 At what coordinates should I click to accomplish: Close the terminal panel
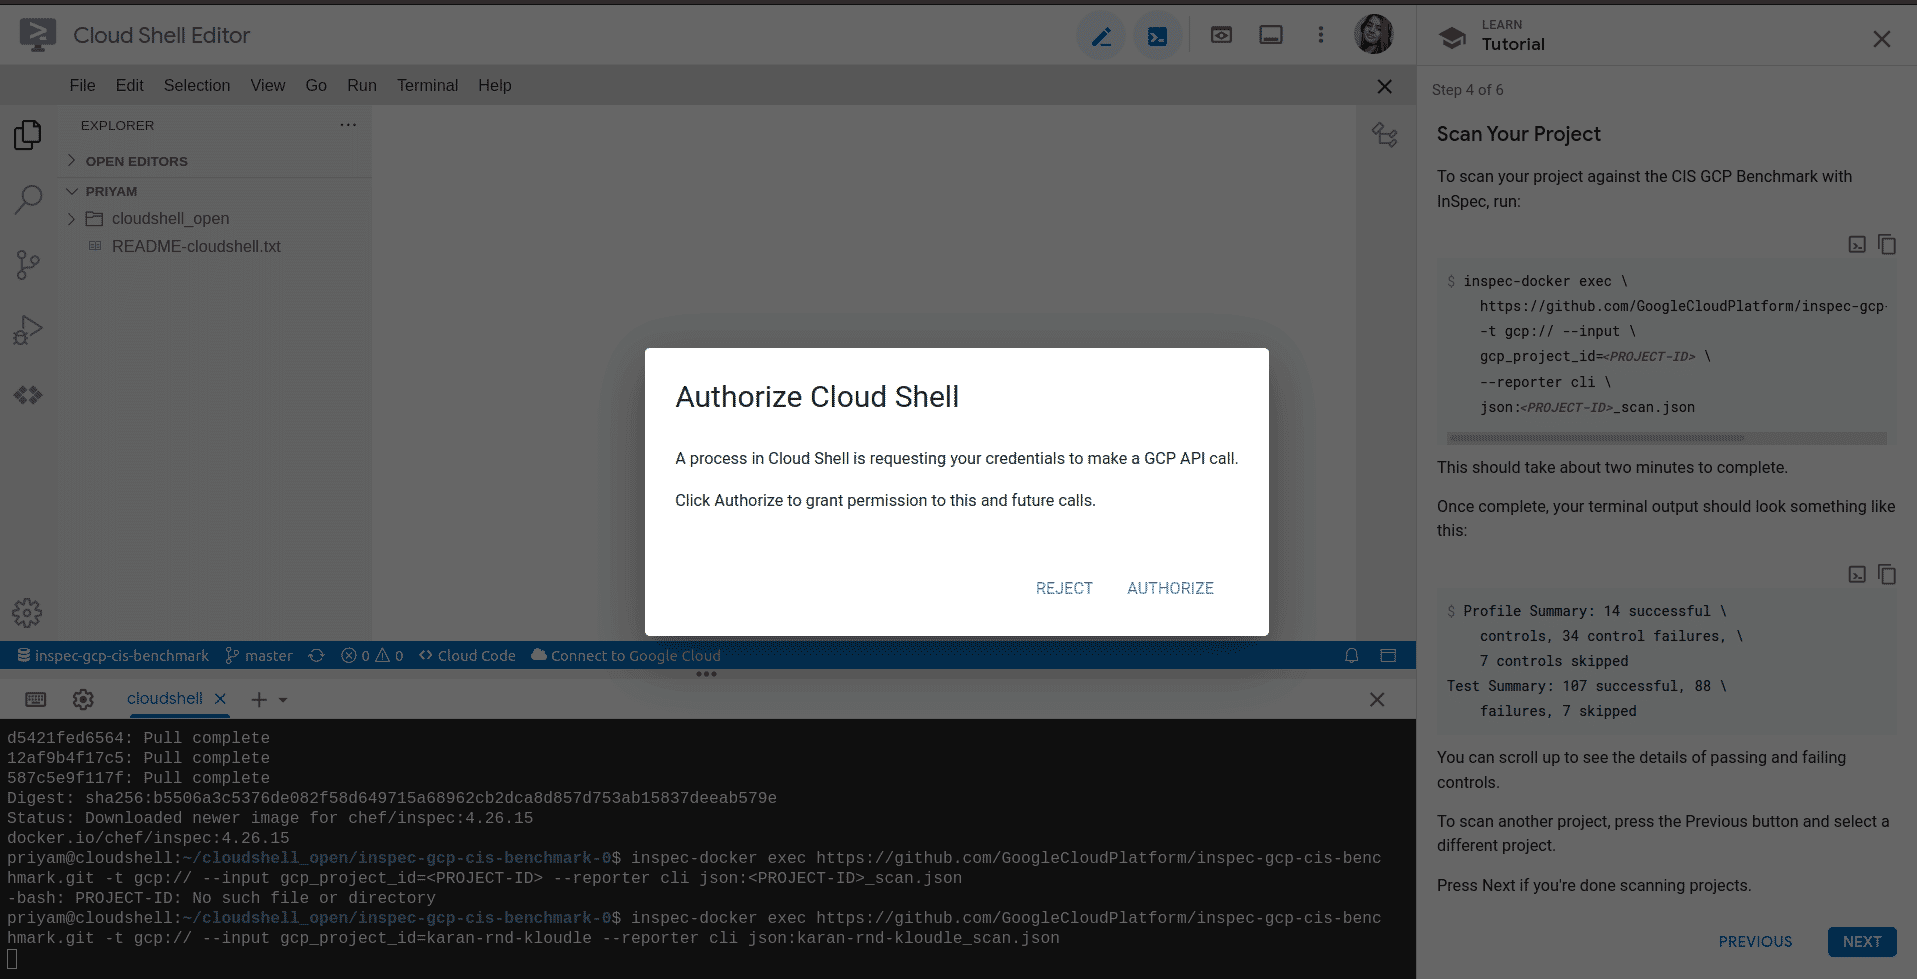click(x=1377, y=699)
